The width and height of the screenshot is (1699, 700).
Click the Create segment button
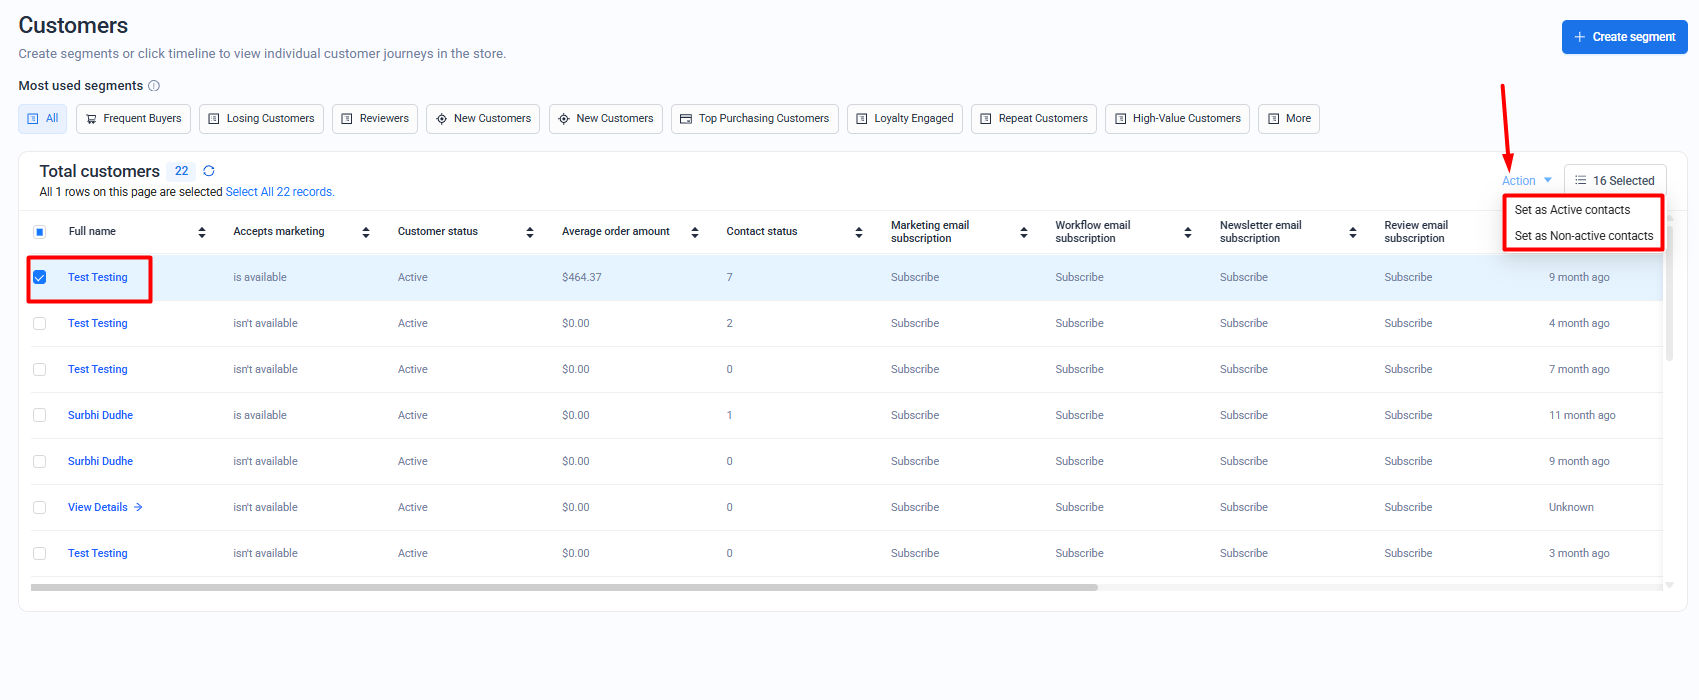[1624, 37]
